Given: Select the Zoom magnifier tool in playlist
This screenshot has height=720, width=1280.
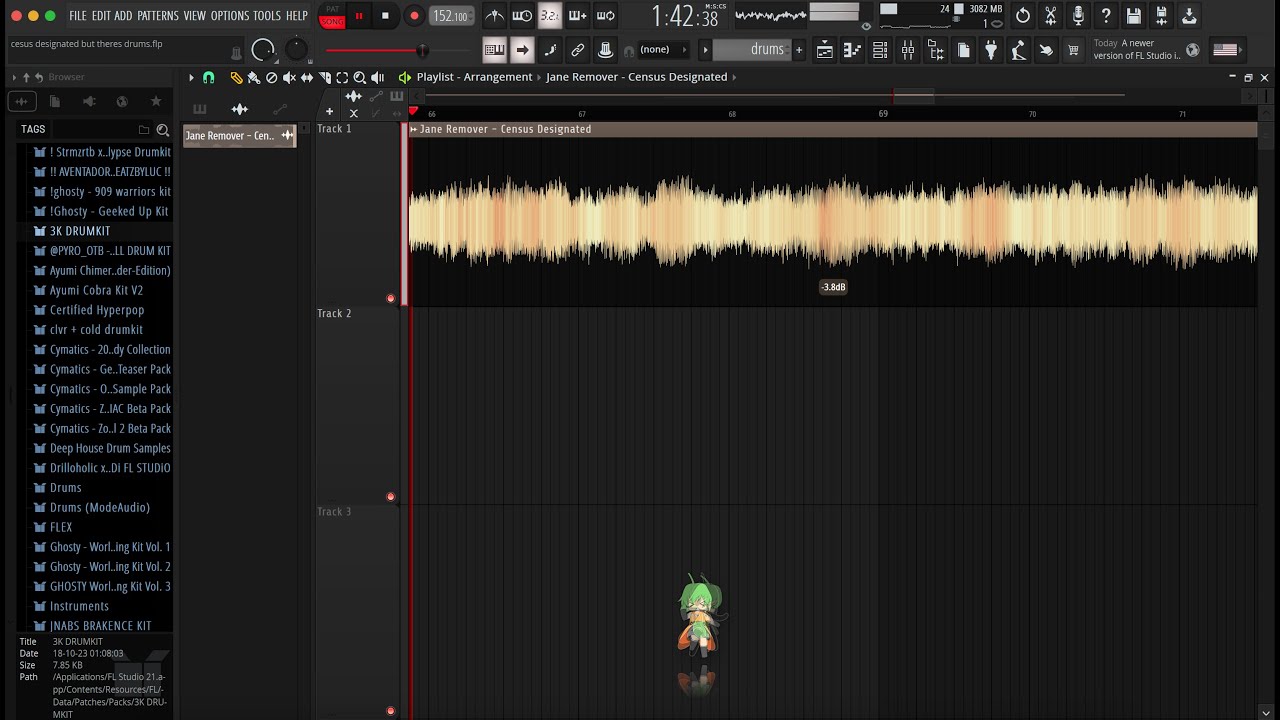Looking at the screenshot, I should (360, 77).
